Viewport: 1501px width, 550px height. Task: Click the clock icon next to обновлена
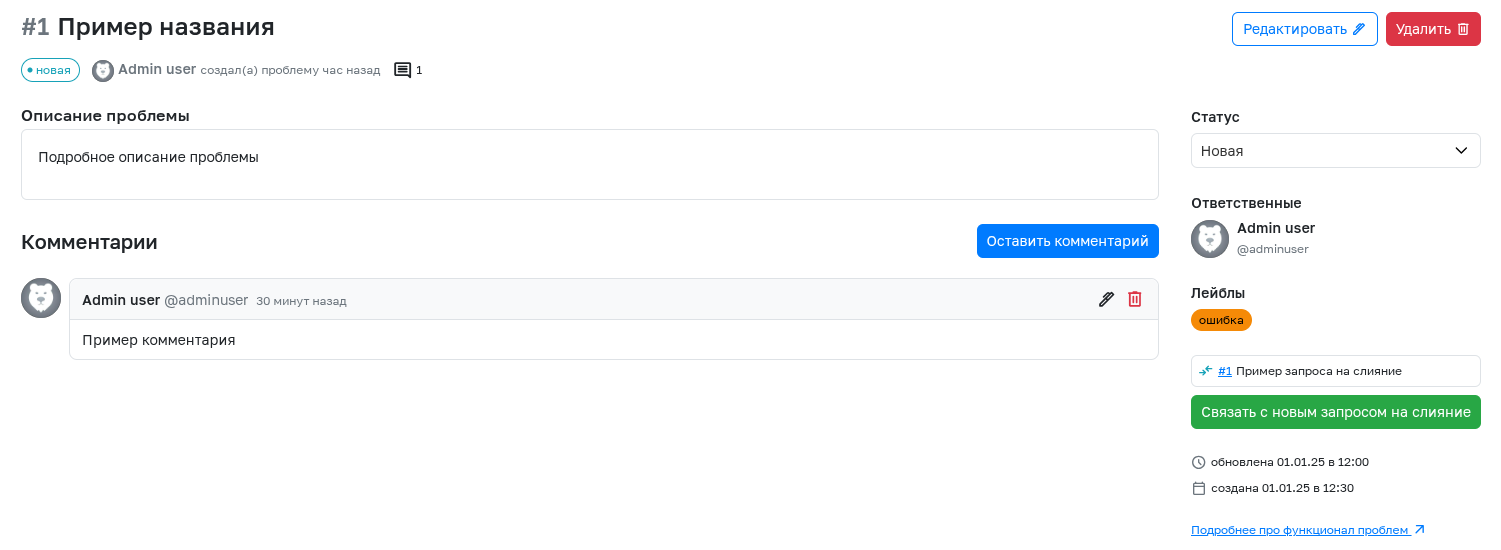pos(1199,462)
